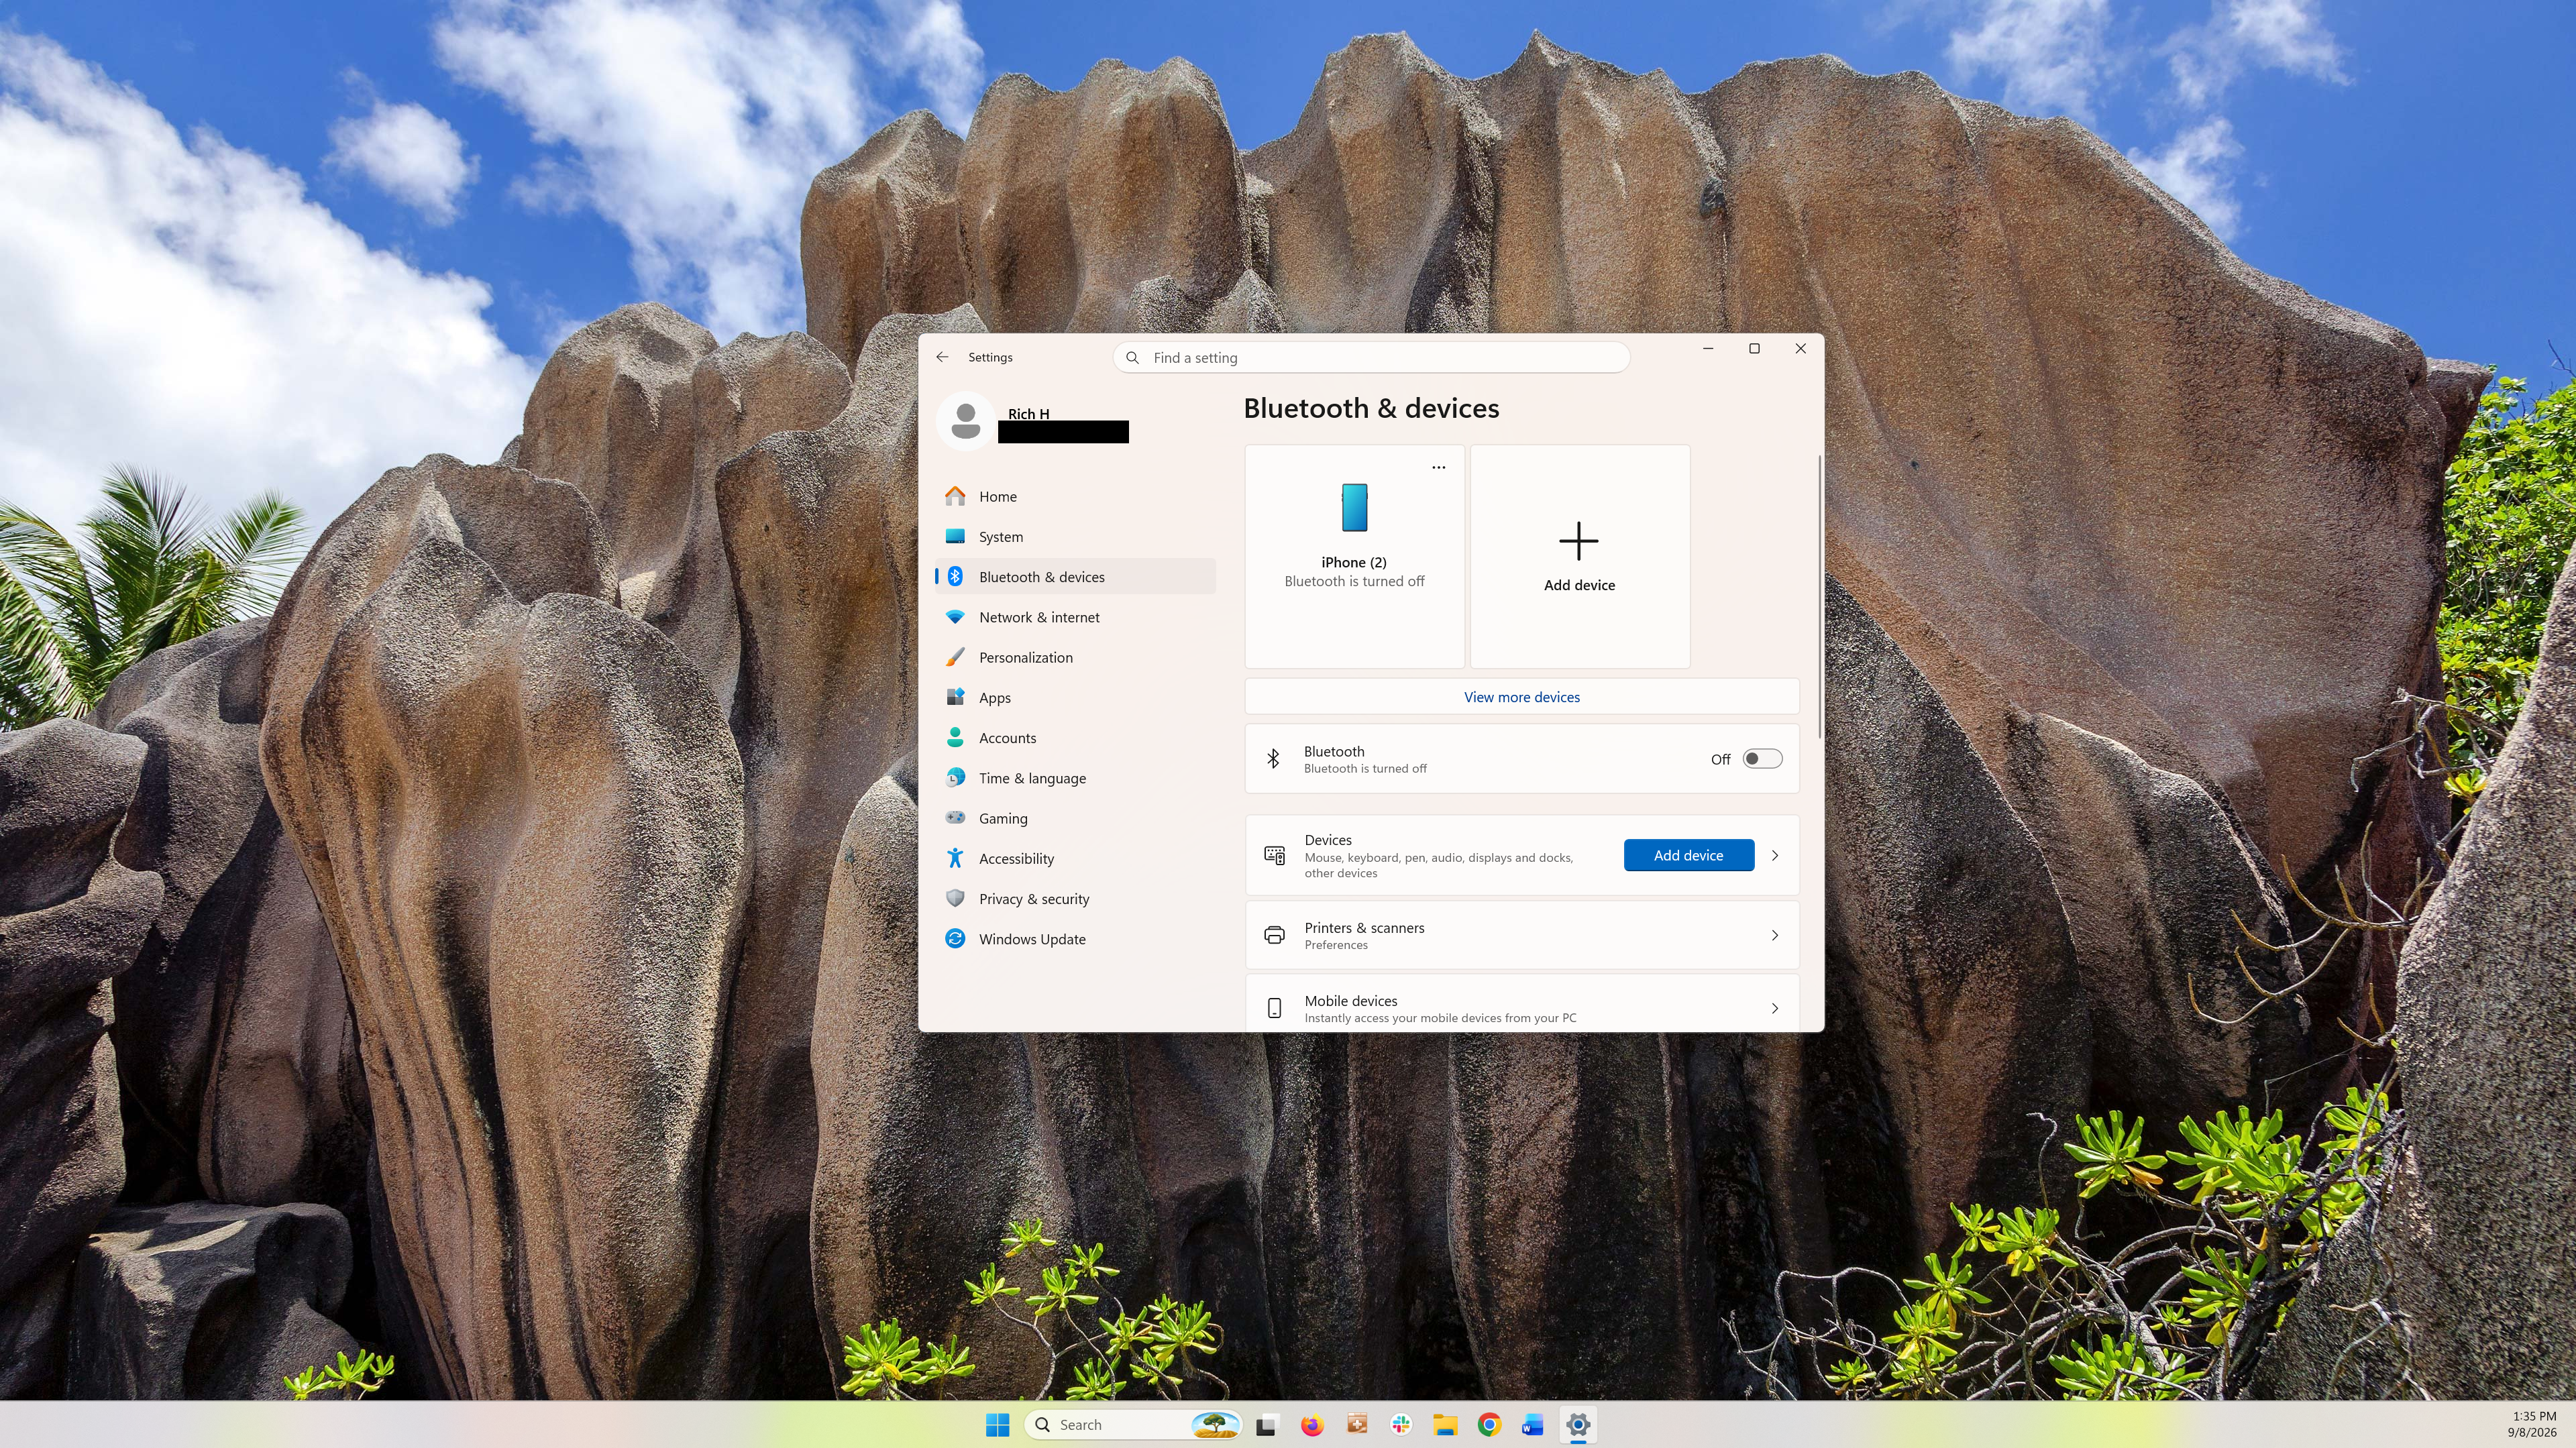The height and width of the screenshot is (1448, 2576).
Task: Click the Settings window vertical scrollbar
Action: pos(1819,597)
